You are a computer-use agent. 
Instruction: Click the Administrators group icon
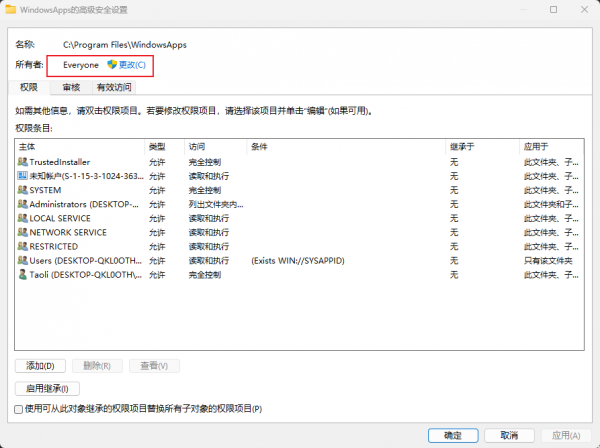click(x=23, y=204)
